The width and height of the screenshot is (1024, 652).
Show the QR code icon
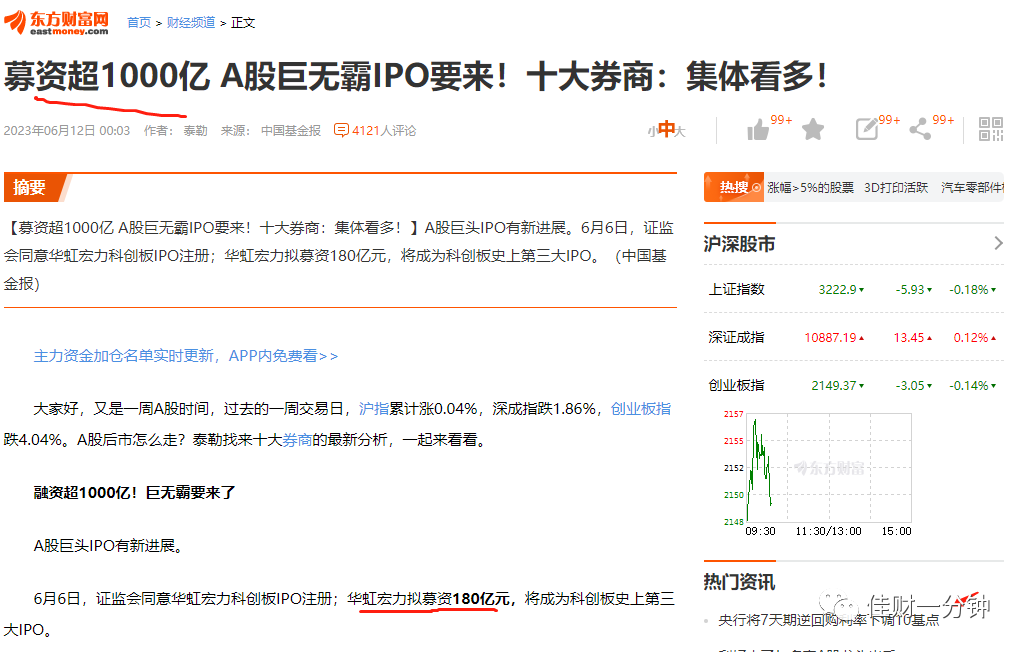991,129
